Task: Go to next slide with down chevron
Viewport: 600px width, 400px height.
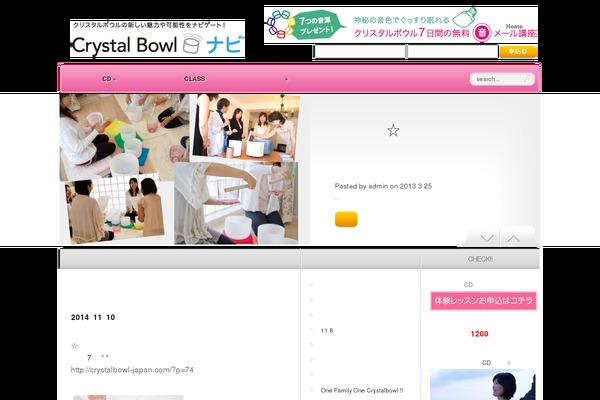Action: (487, 238)
